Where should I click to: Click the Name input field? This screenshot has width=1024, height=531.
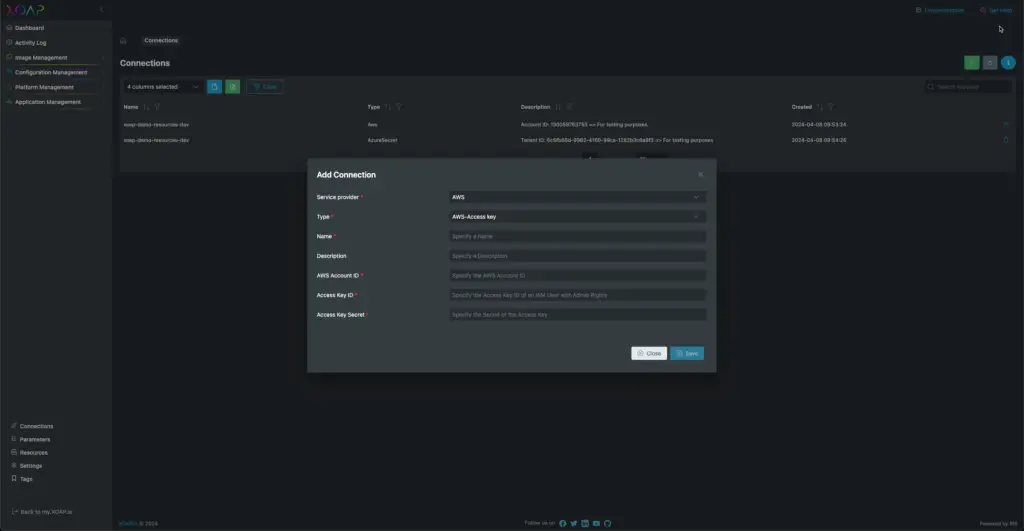pos(577,236)
